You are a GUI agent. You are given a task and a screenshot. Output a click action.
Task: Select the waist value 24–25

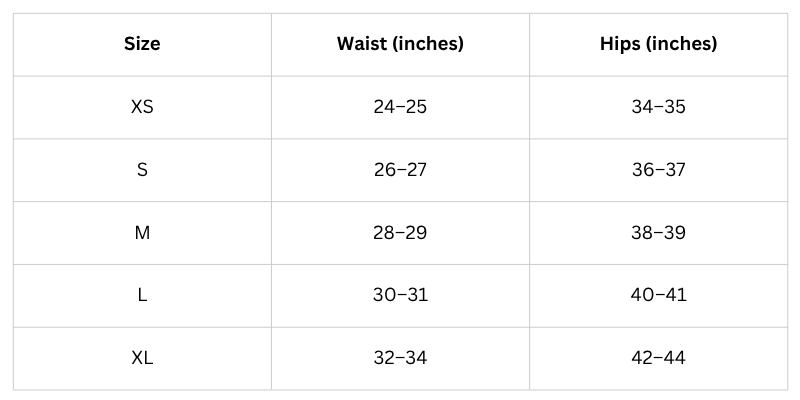pyautogui.click(x=400, y=107)
